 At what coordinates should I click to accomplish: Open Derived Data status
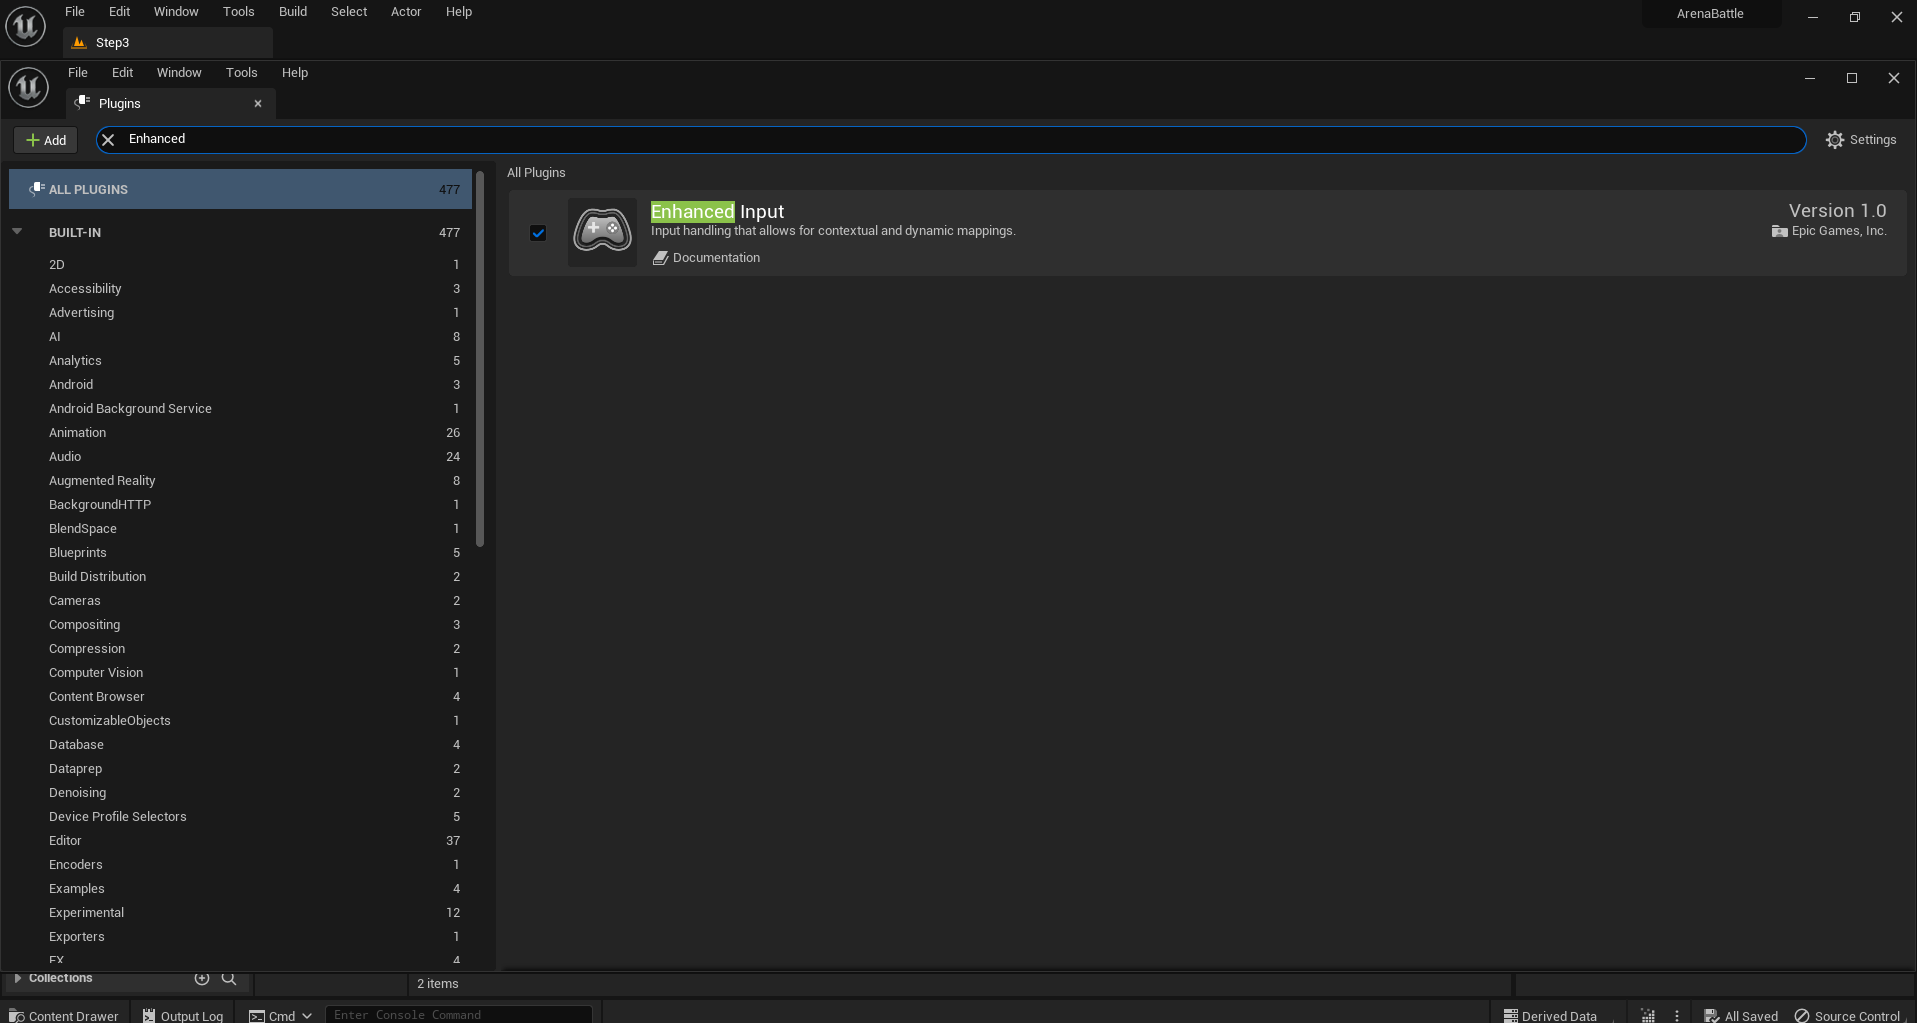pos(1550,1015)
